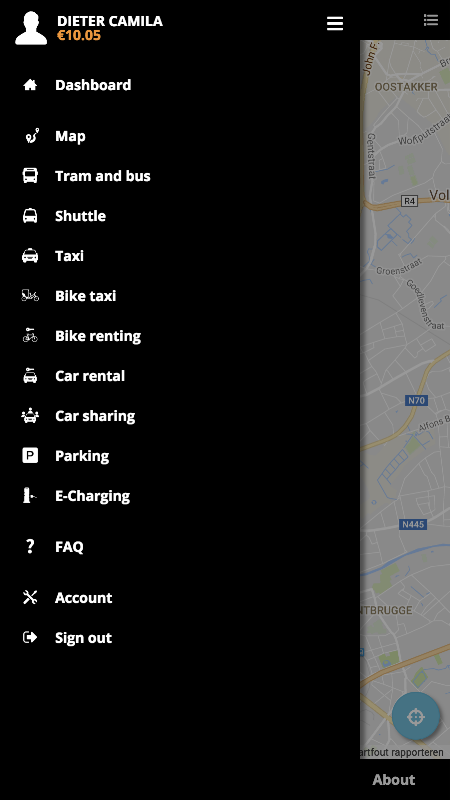Click the Shuttle vehicle icon
This screenshot has width=450, height=800.
coord(30,216)
